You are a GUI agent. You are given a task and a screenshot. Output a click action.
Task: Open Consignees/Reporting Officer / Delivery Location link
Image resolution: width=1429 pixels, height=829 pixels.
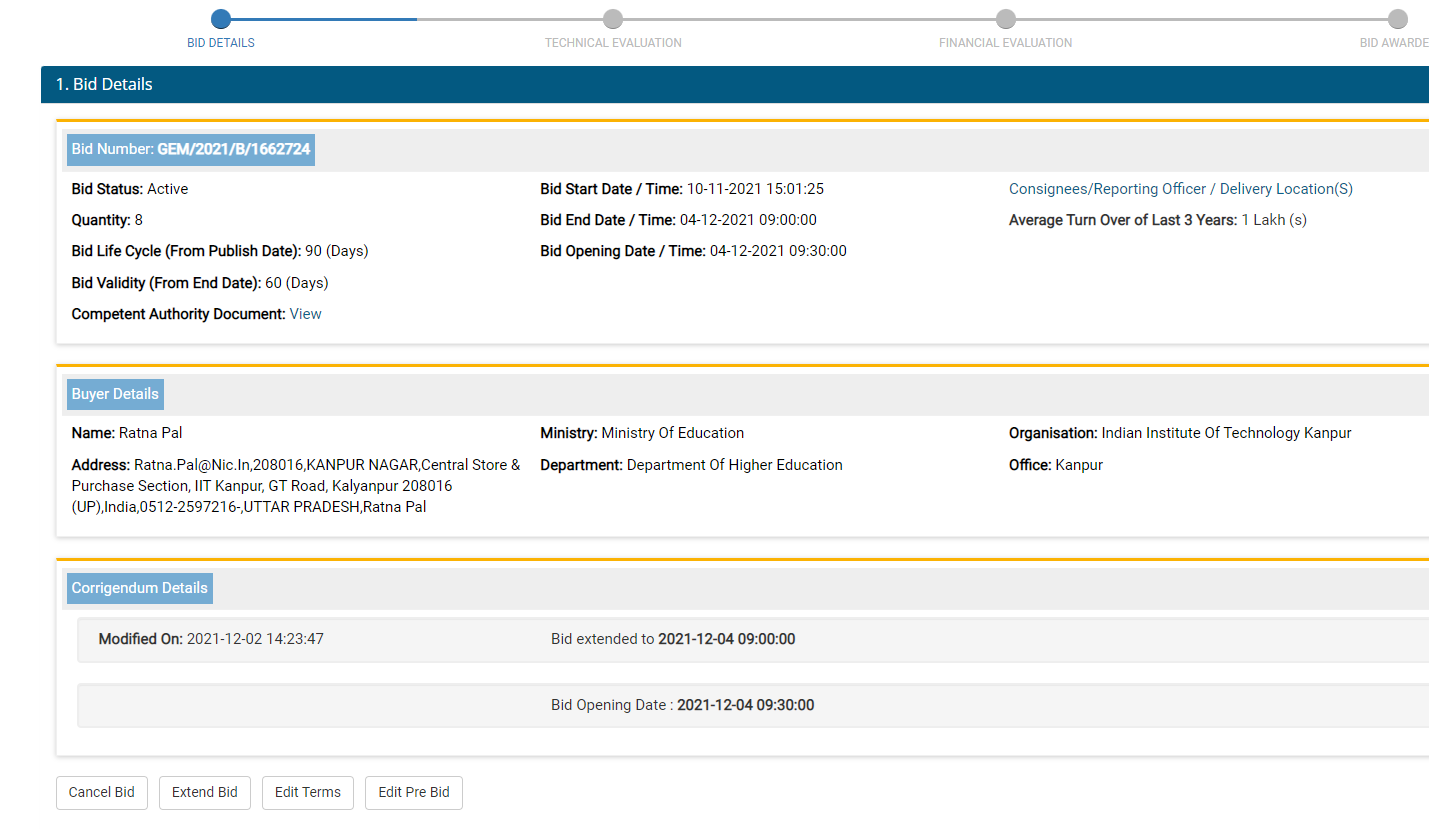tap(1180, 189)
